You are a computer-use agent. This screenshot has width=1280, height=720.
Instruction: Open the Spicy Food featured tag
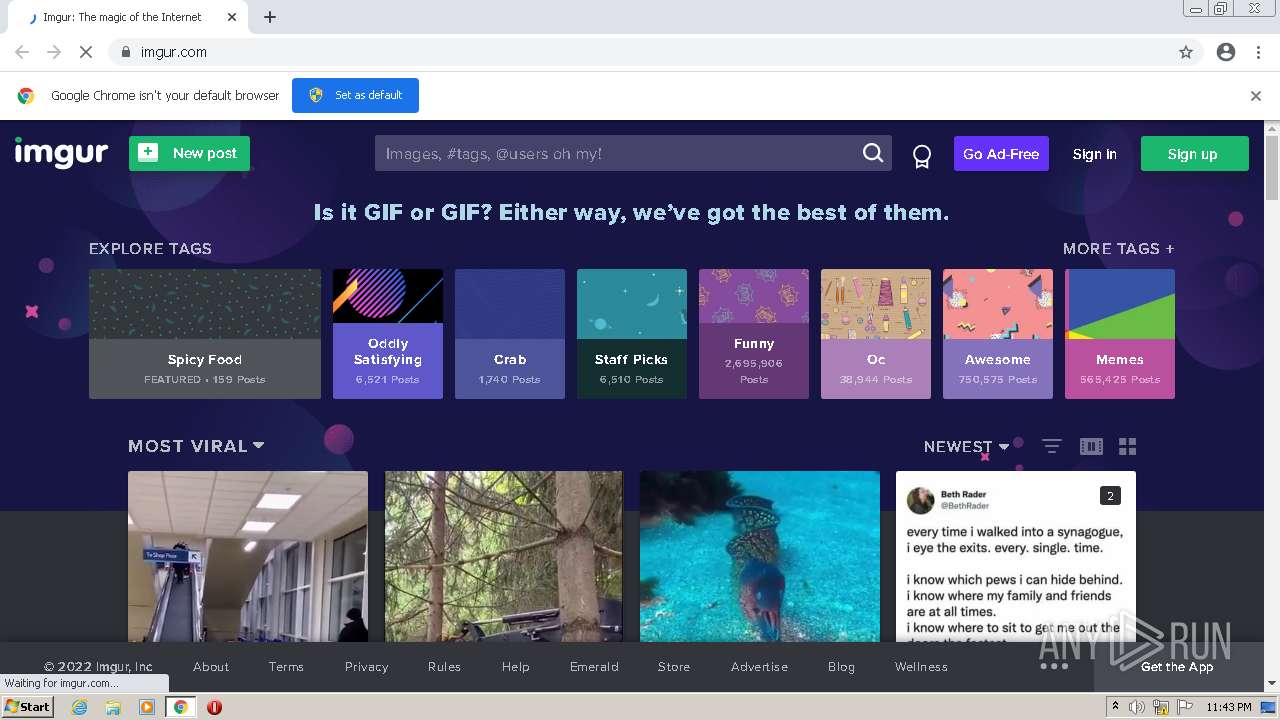coord(205,334)
